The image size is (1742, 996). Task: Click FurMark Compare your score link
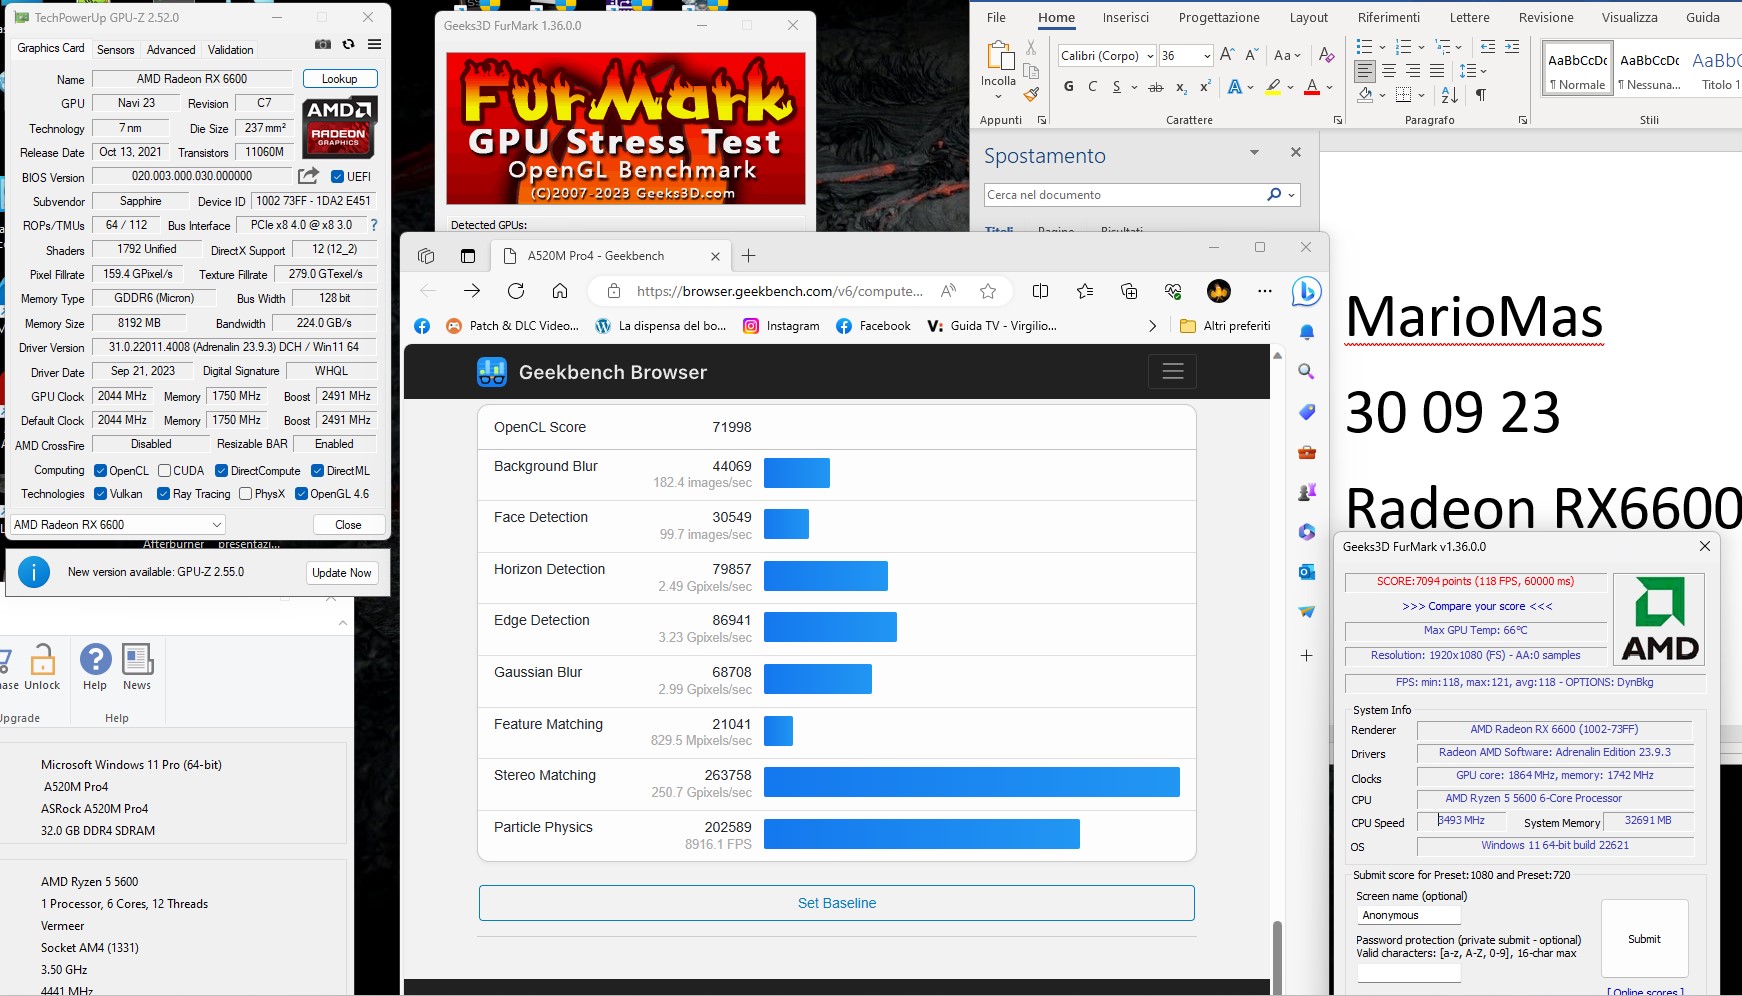coord(1477,606)
